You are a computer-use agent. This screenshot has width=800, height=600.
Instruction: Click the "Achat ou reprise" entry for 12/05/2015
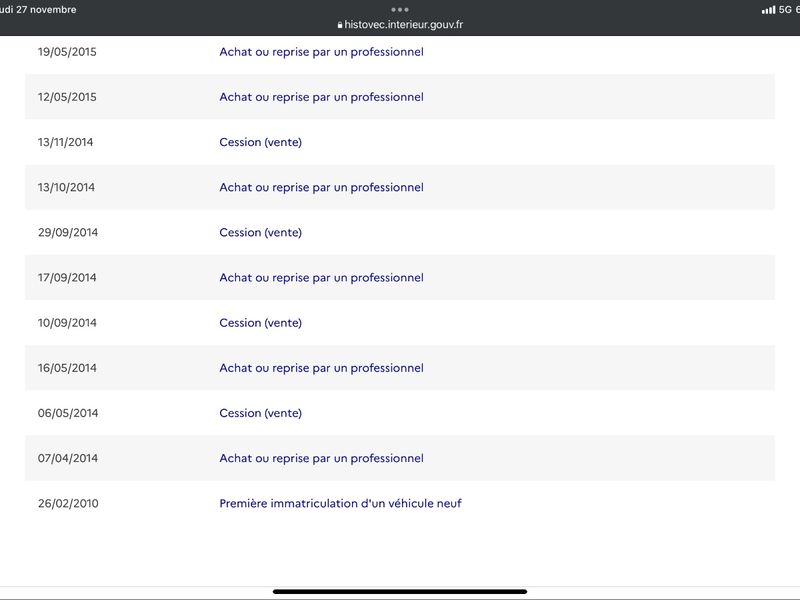tap(321, 97)
